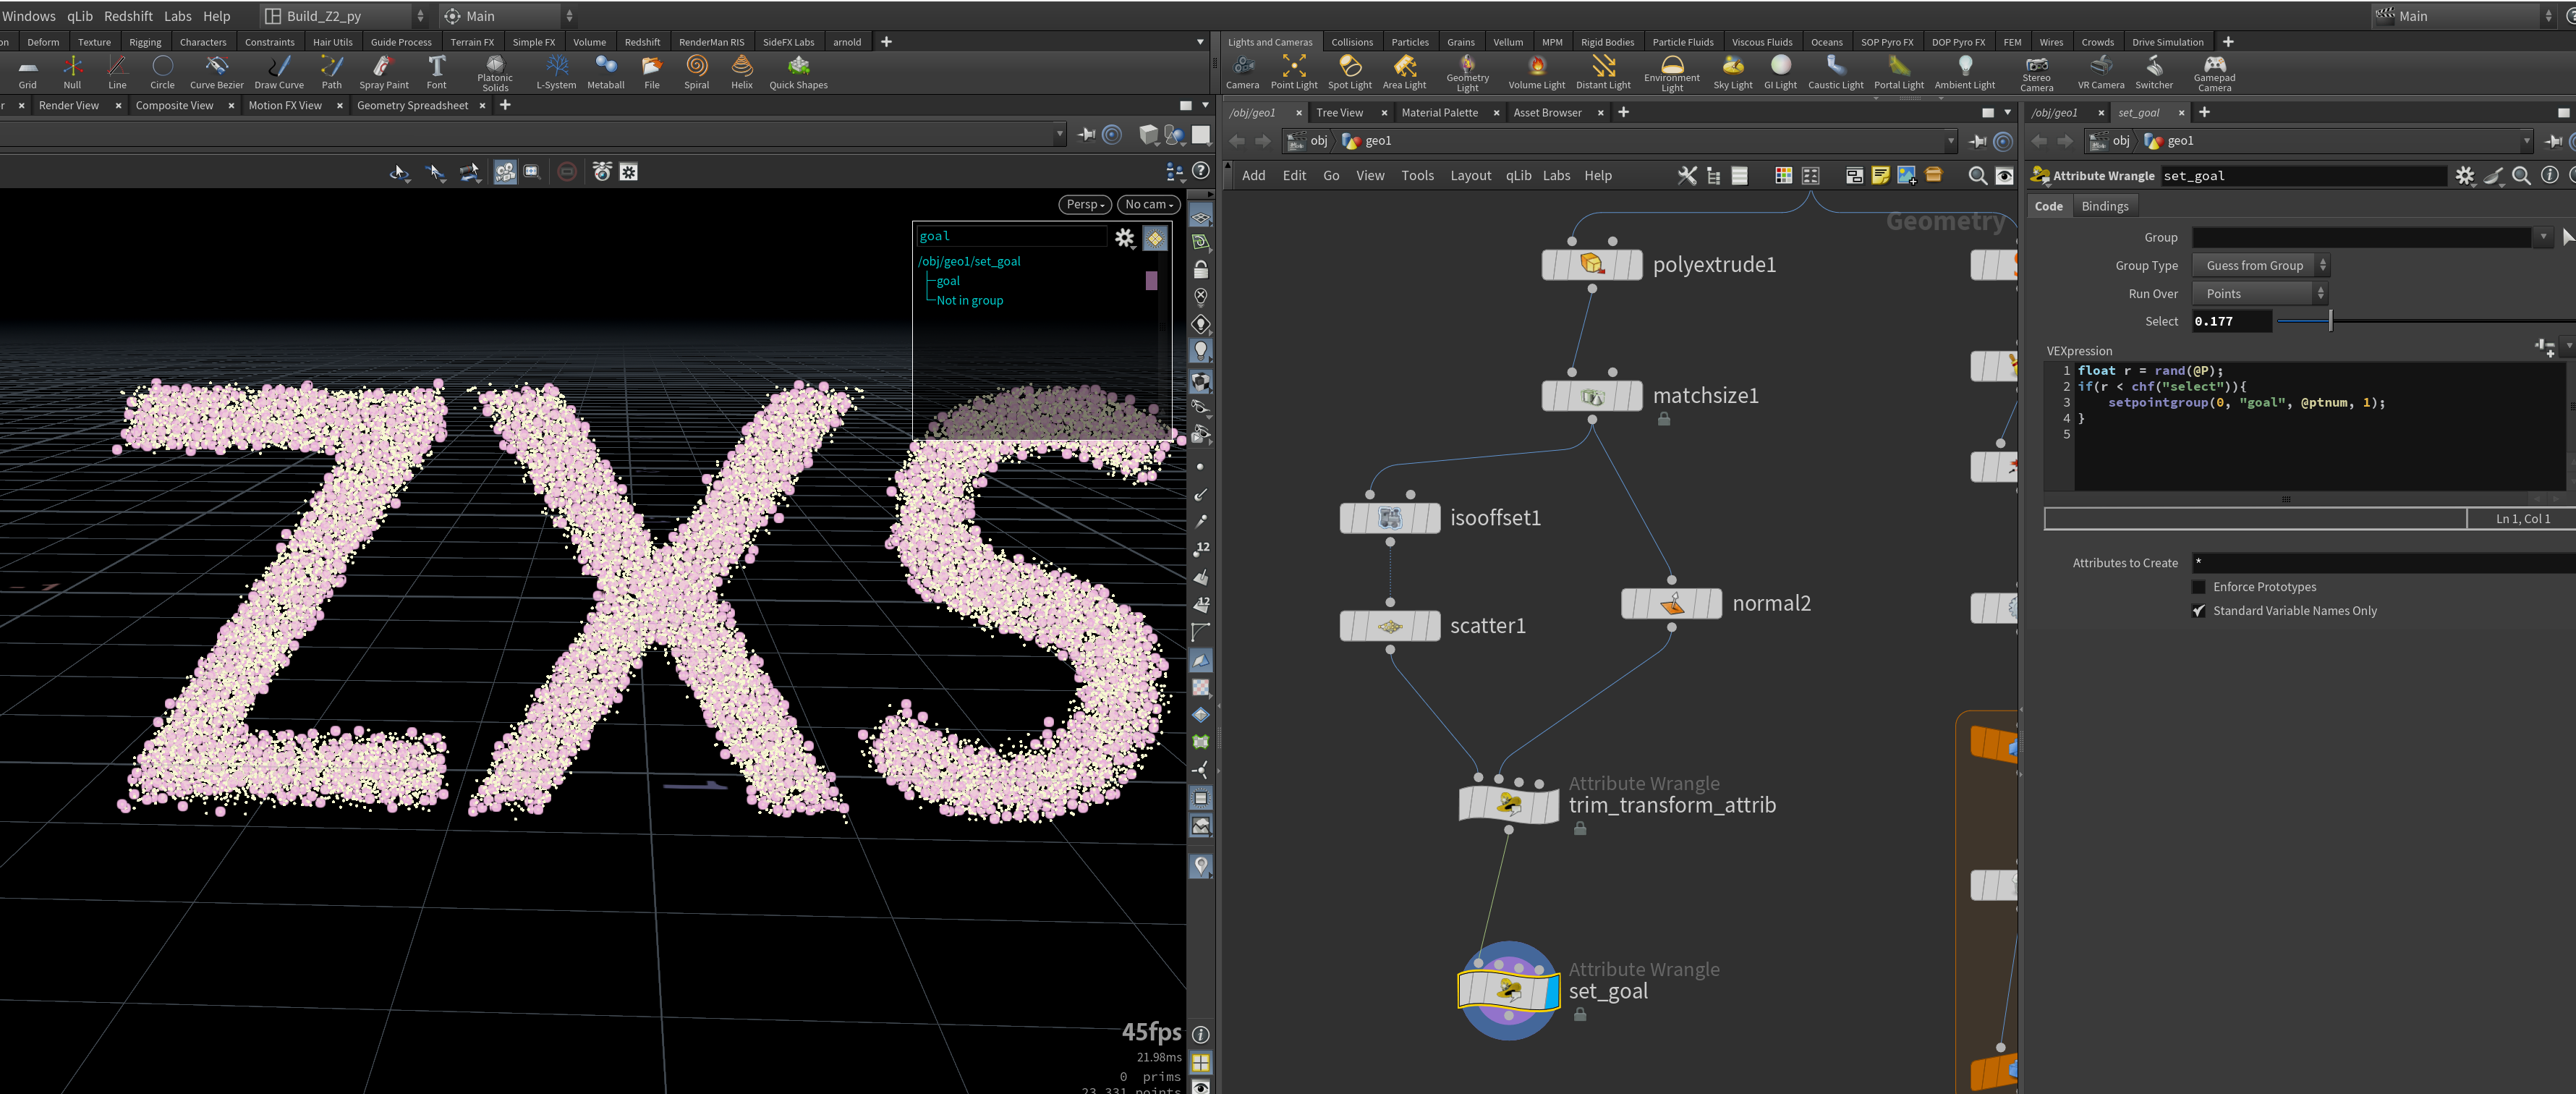2576x1094 pixels.
Task: Select the goal group tree entry
Action: tap(948, 281)
